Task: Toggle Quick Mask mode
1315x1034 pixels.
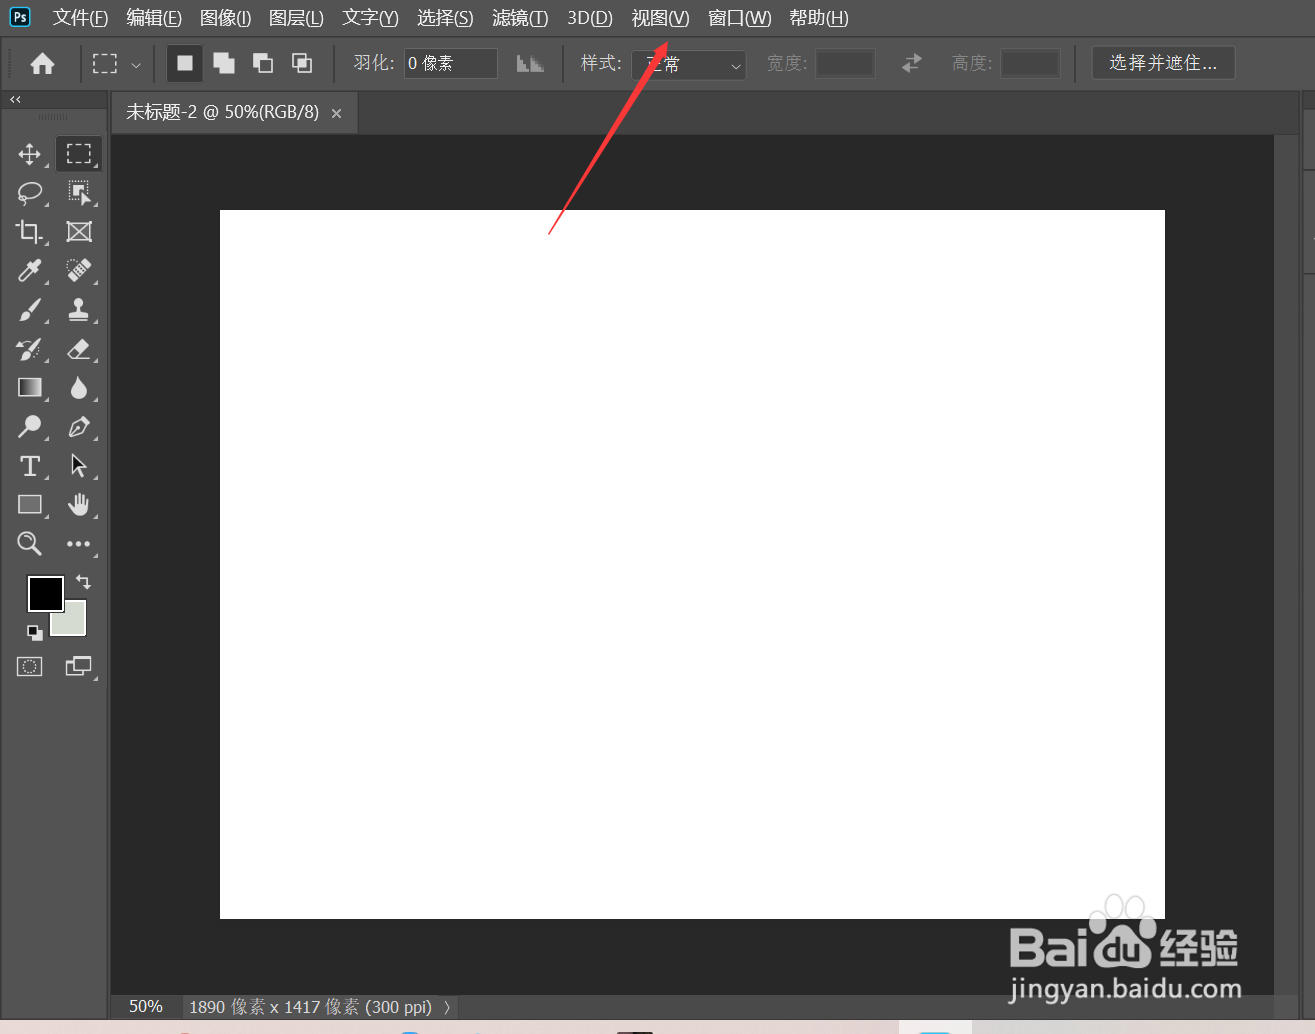Action: pos(30,667)
